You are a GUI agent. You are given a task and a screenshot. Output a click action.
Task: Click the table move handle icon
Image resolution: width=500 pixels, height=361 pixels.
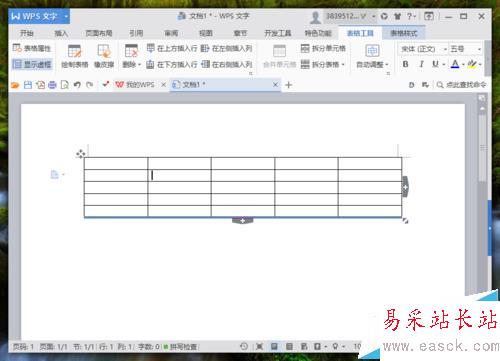pos(80,154)
